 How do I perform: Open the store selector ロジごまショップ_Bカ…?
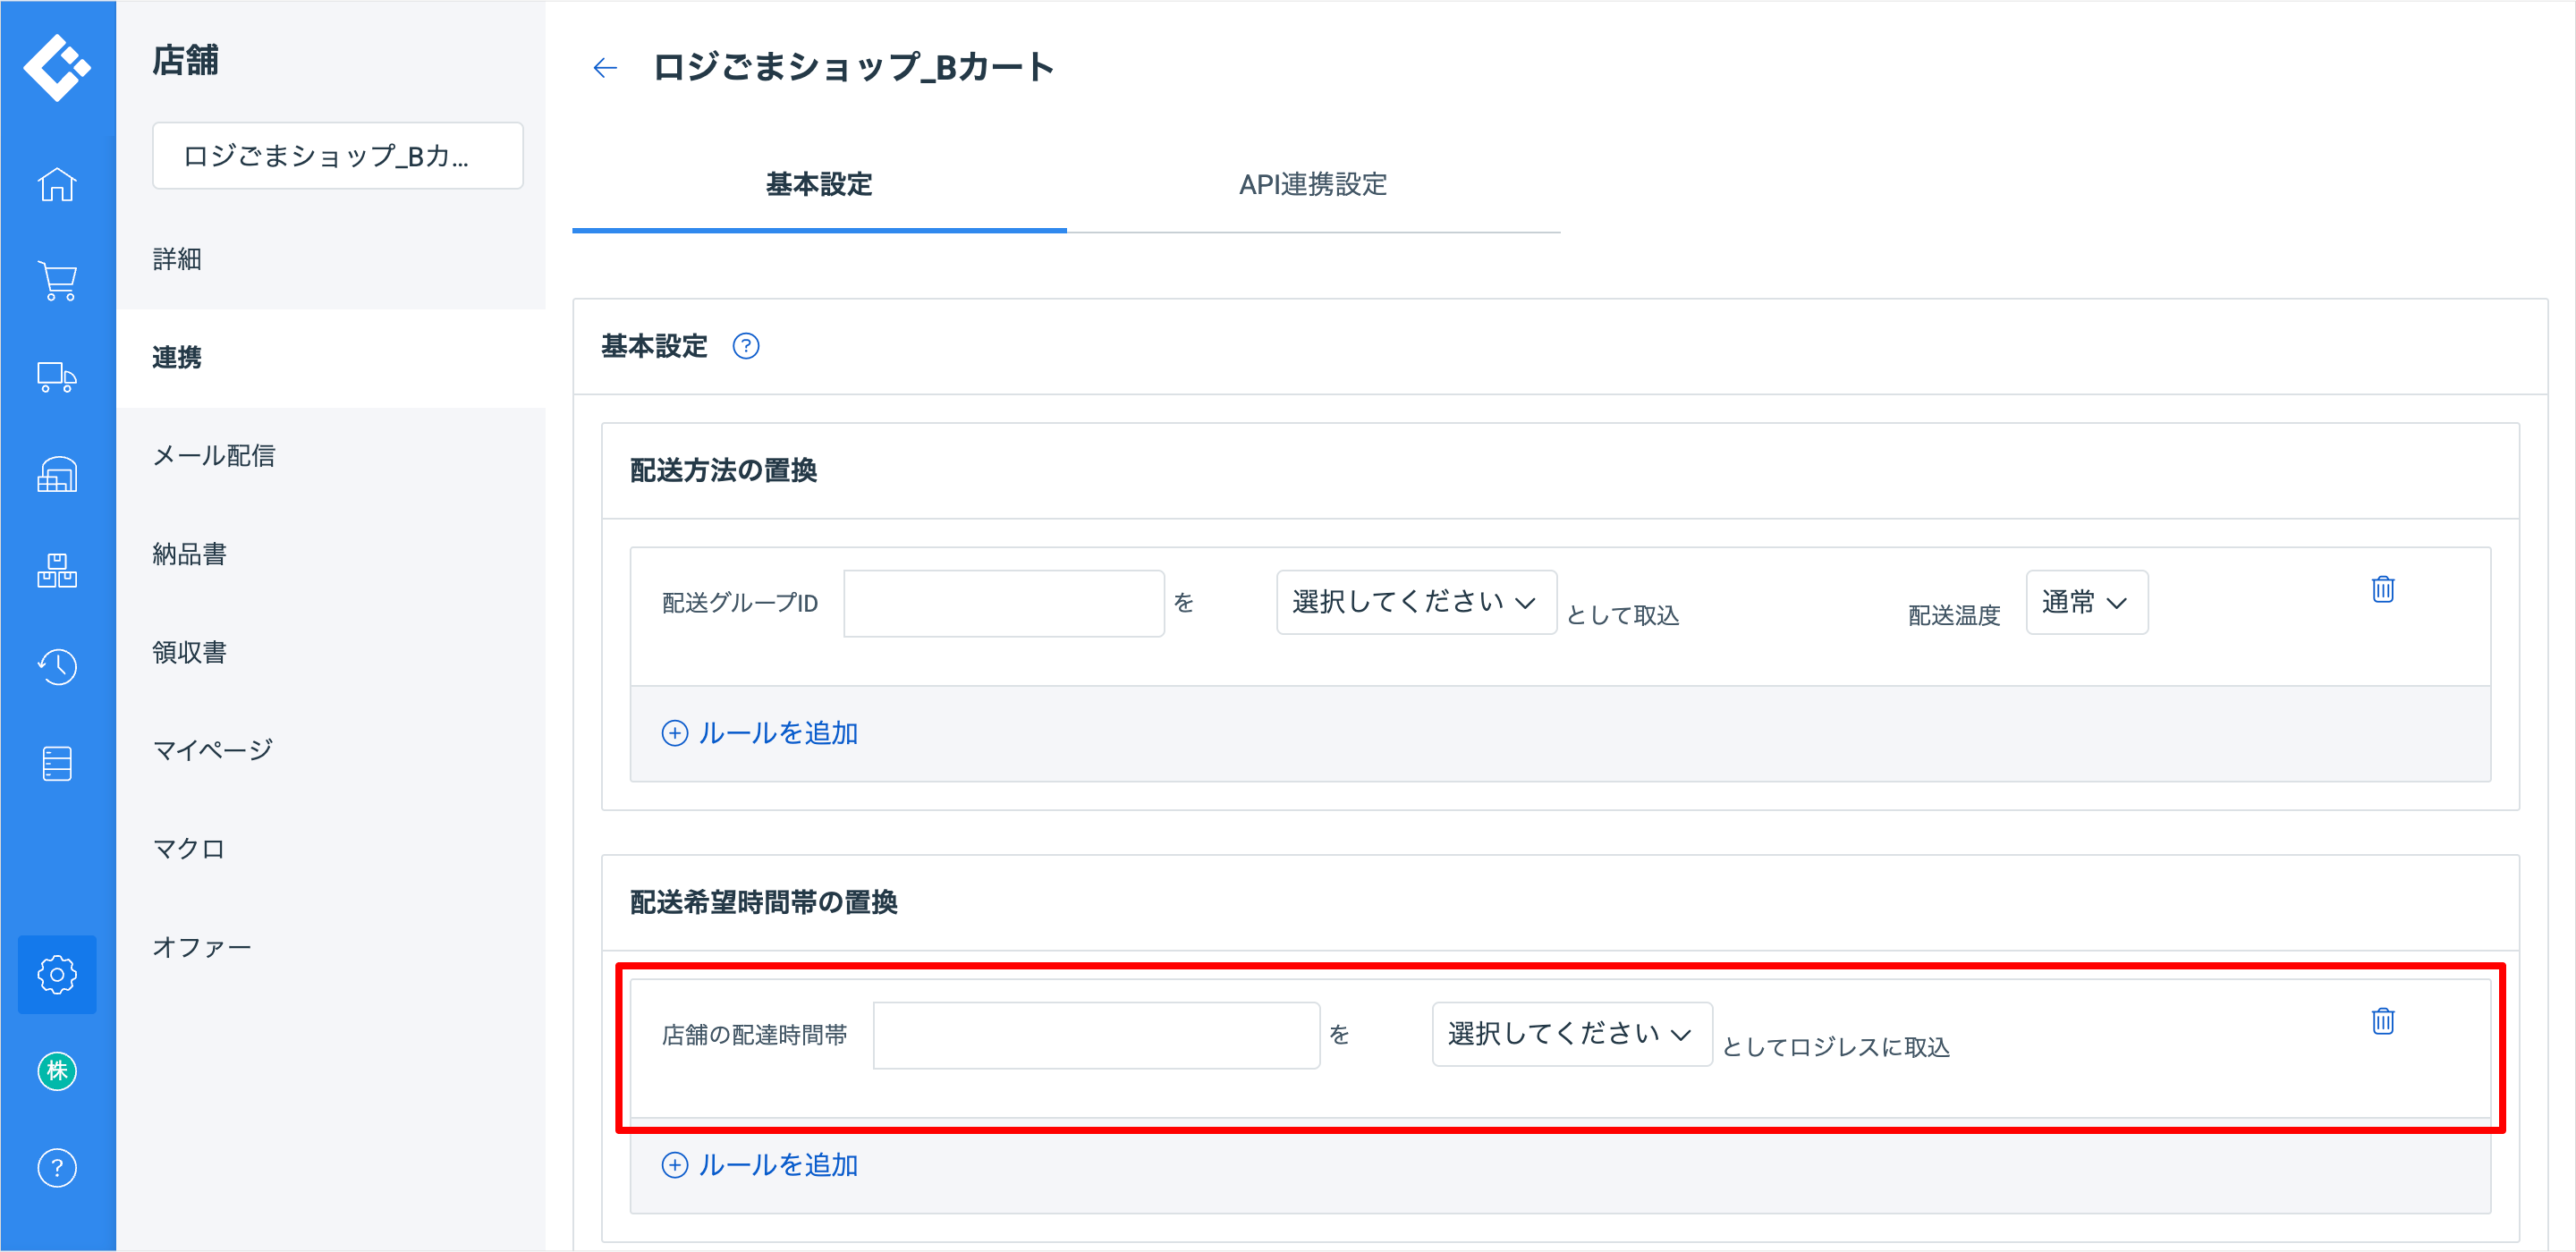tap(337, 156)
